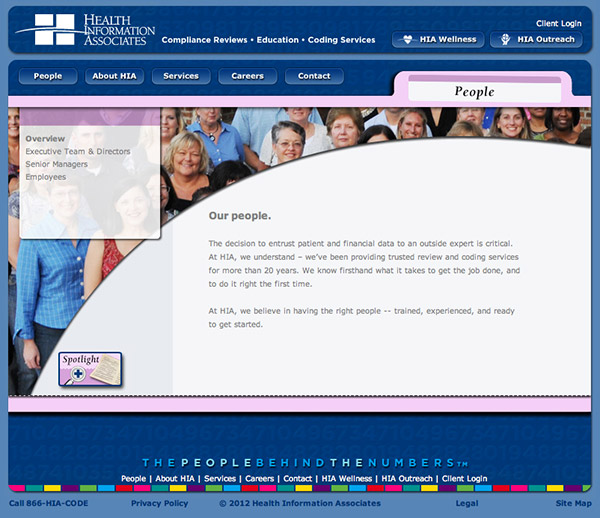Screen dimensions: 600x518
Task: Click the footer Careers link
Action: tap(260, 479)
